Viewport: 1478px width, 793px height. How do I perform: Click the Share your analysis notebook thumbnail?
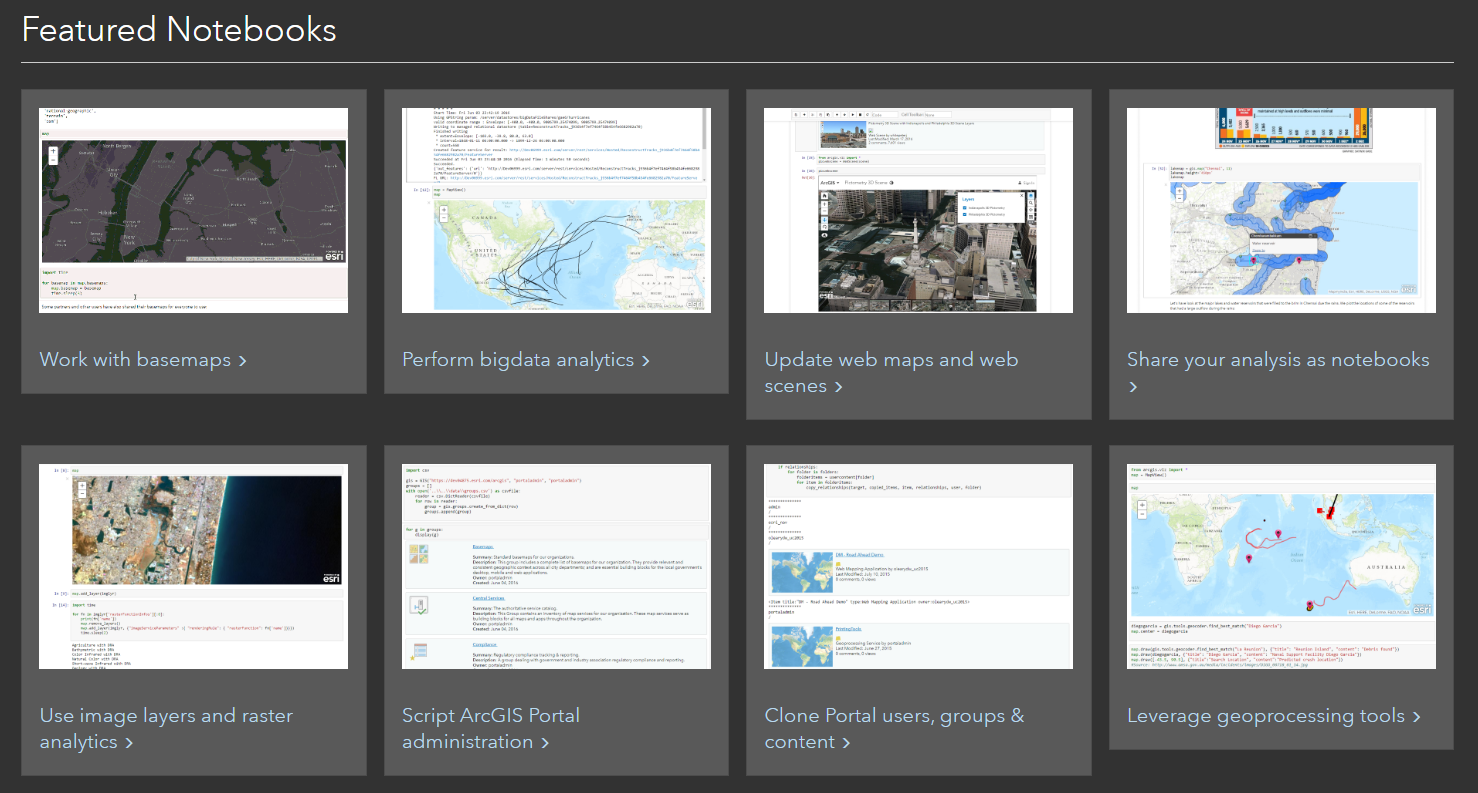coord(1282,211)
